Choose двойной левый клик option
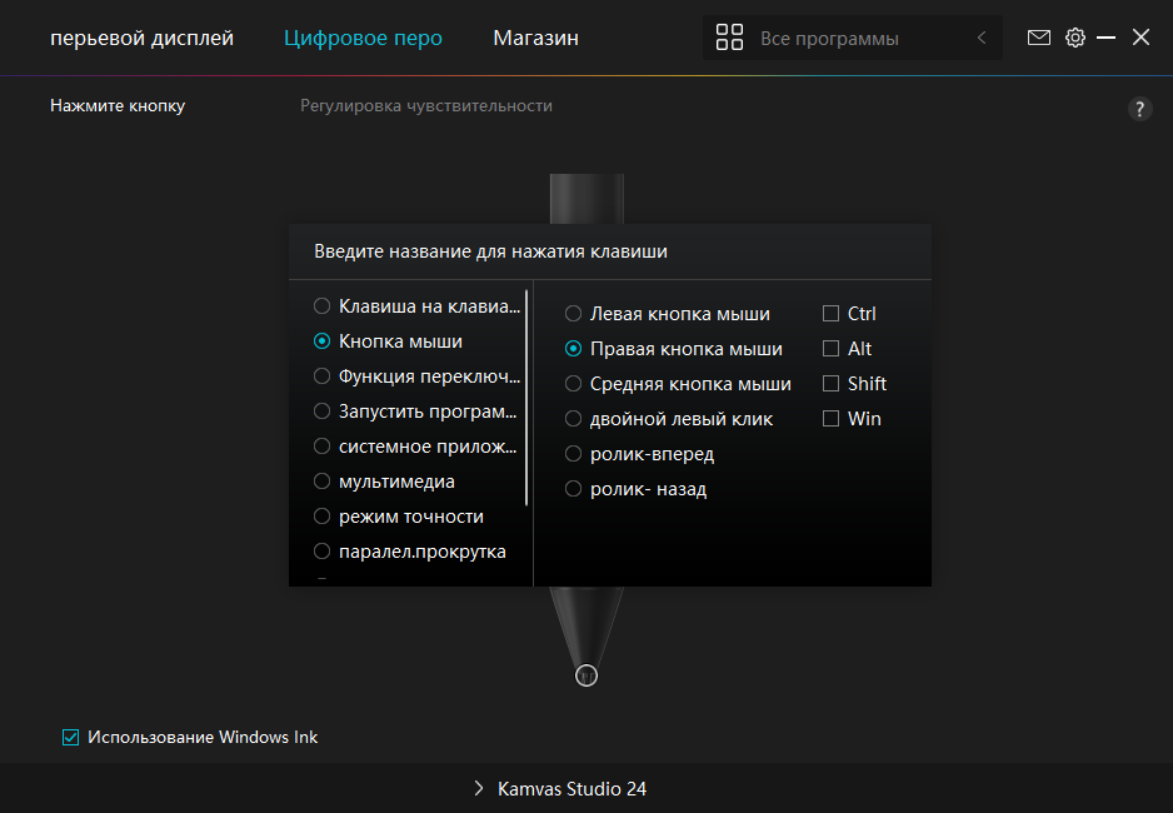 573,419
